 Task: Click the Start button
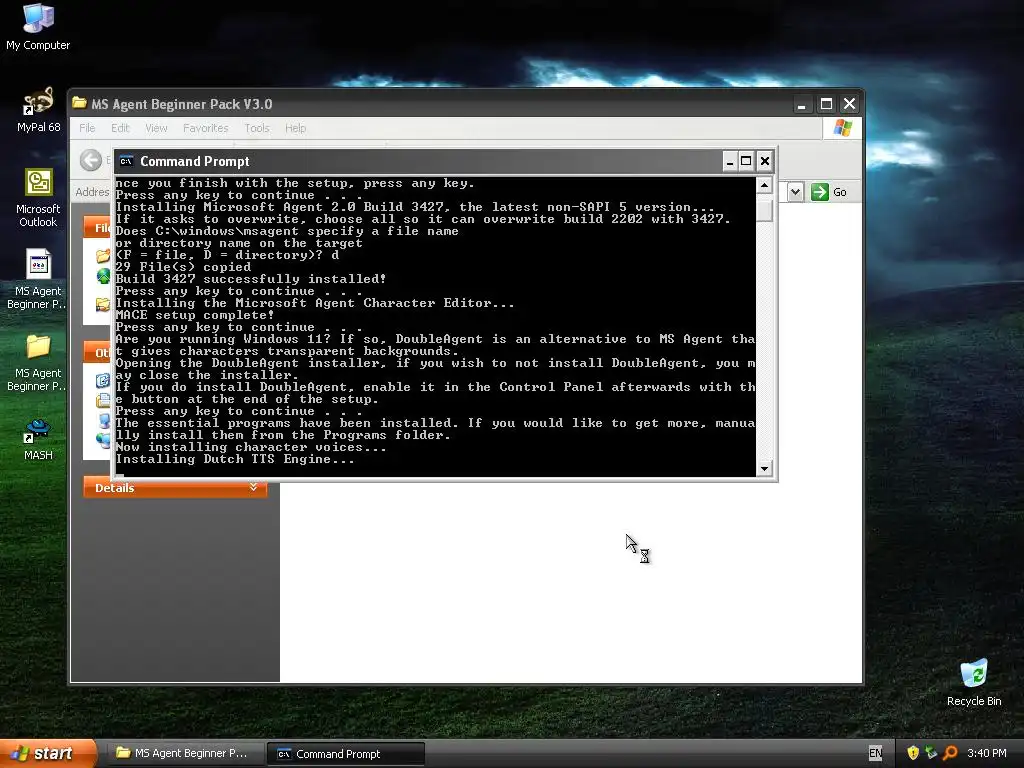pyautogui.click(x=48, y=753)
